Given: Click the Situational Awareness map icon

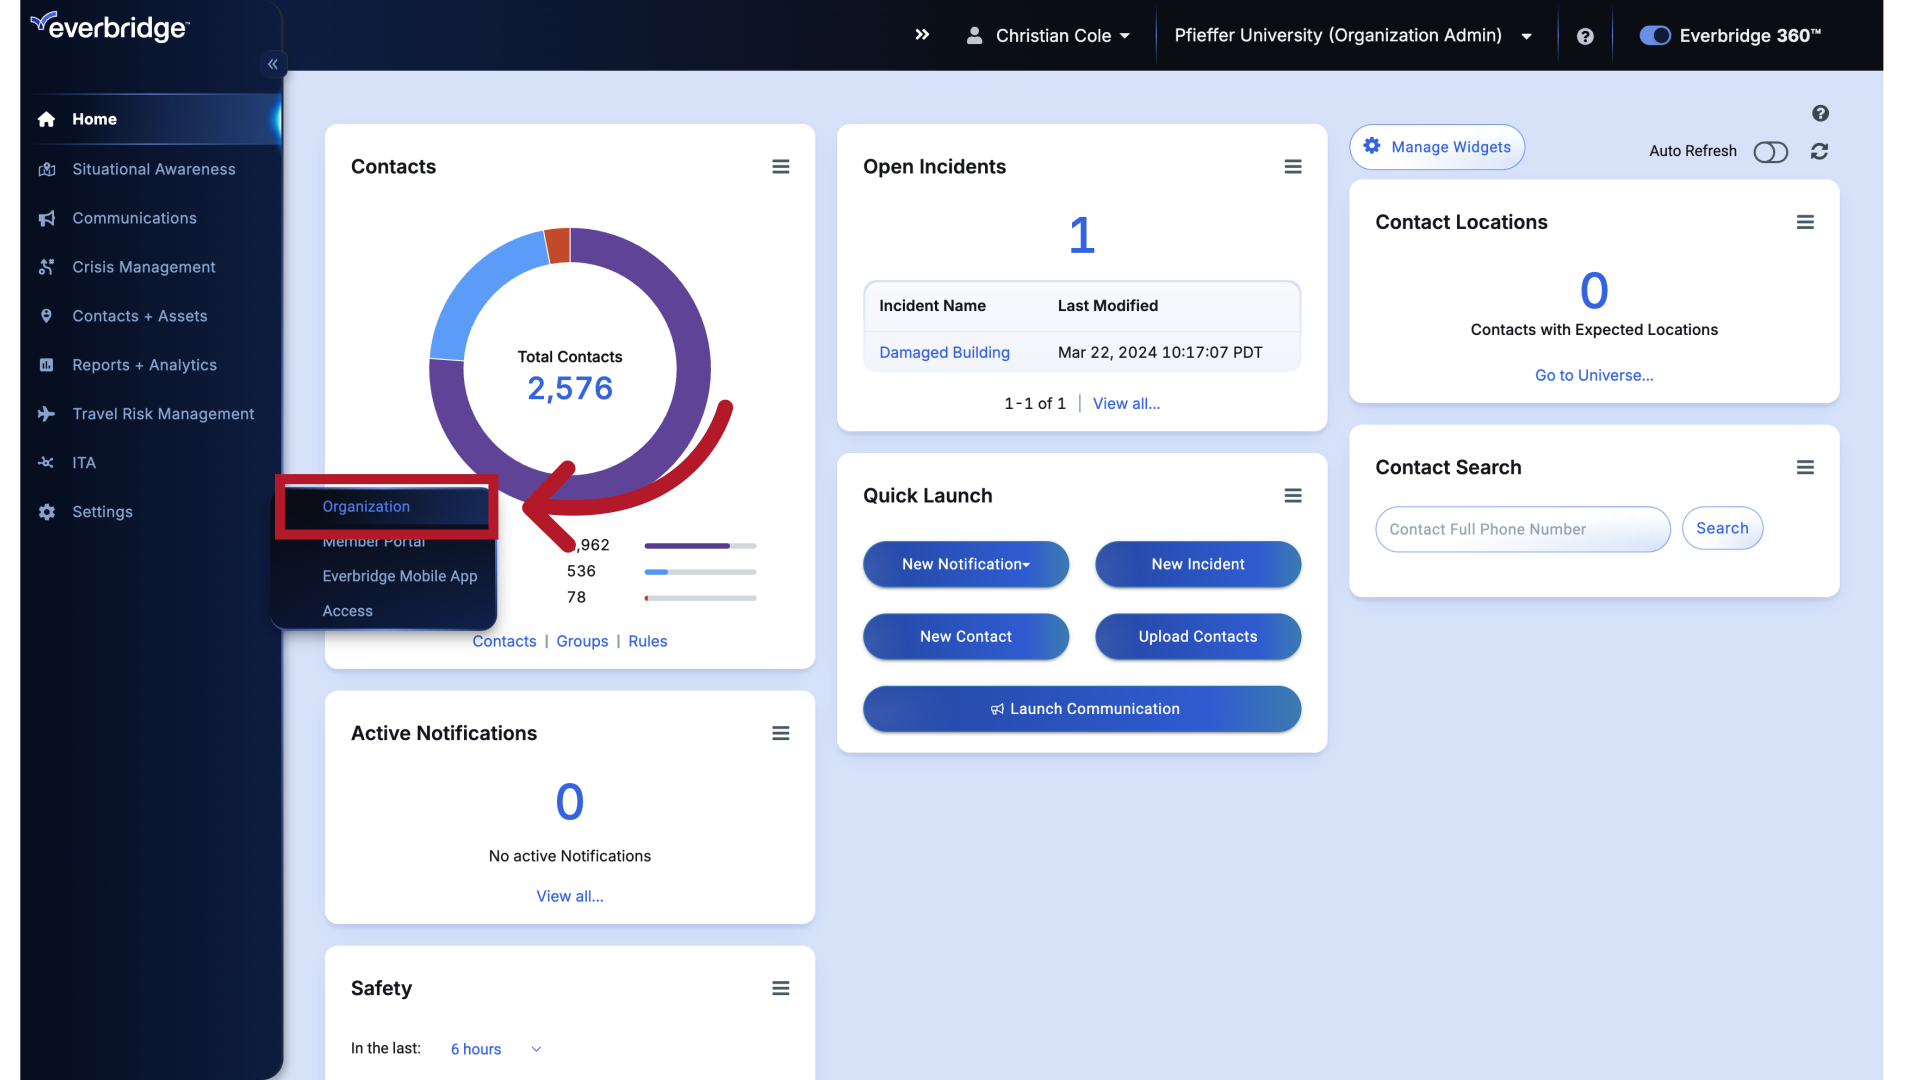Looking at the screenshot, I should pos(46,169).
